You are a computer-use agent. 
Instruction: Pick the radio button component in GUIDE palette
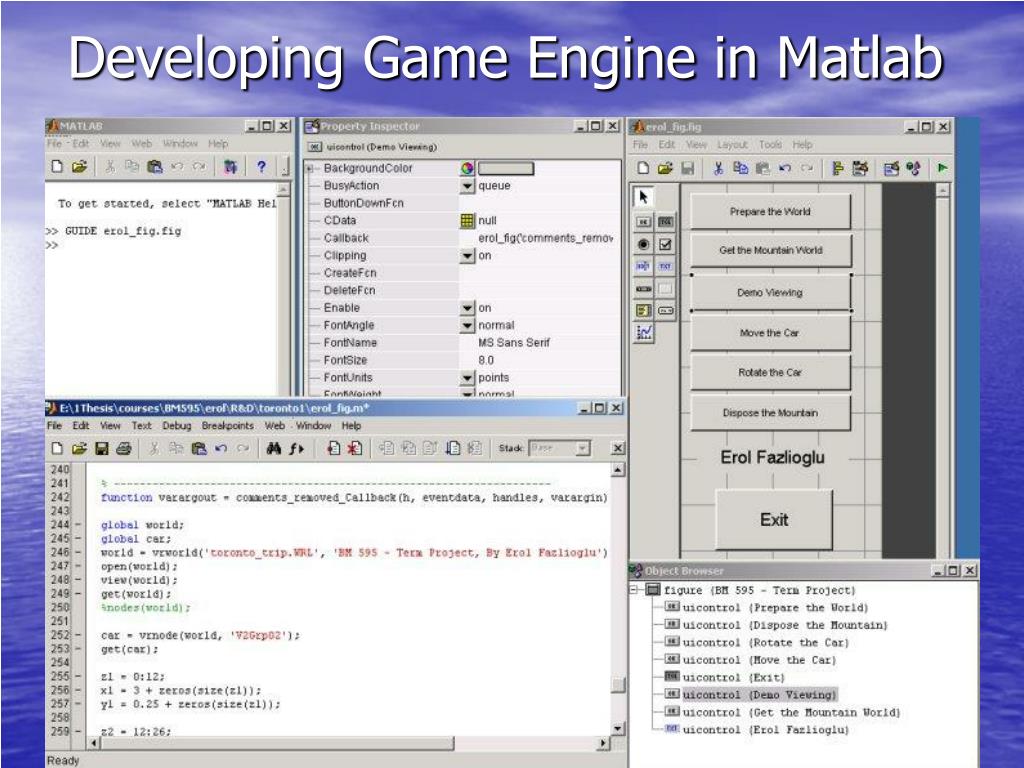tap(643, 244)
